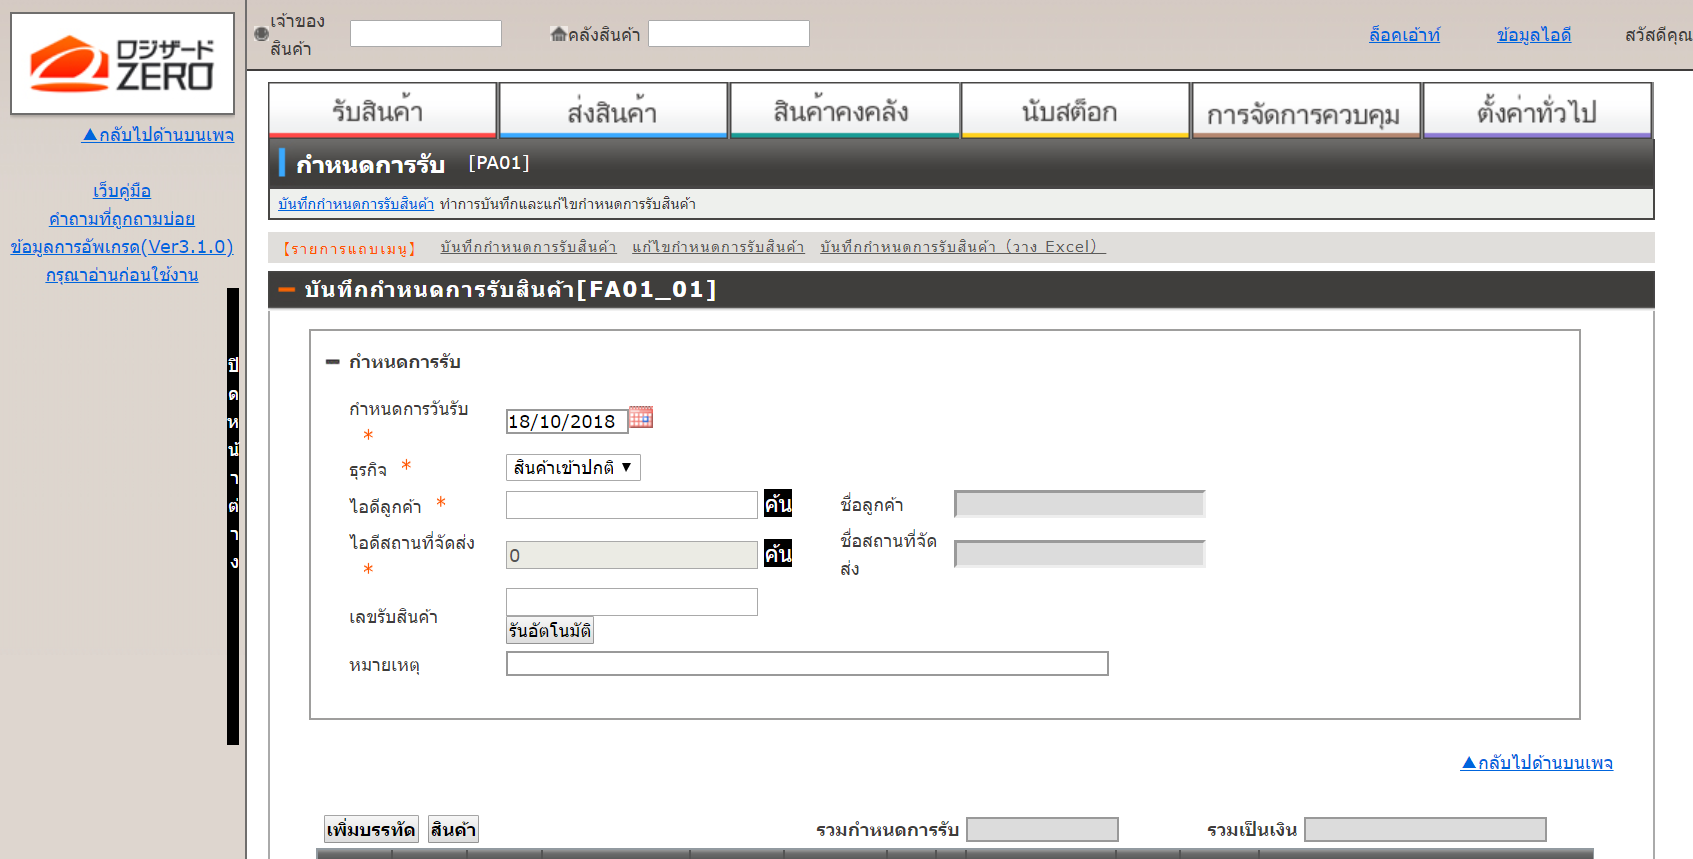Select the นับสต็อก tab
The image size is (1693, 859).
[x=1074, y=111]
